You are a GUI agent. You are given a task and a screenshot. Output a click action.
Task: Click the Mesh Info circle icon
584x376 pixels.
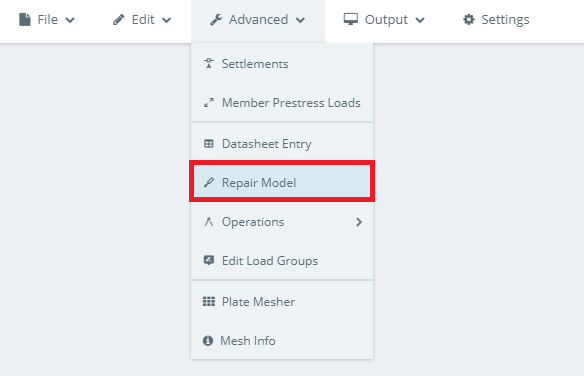tap(208, 340)
